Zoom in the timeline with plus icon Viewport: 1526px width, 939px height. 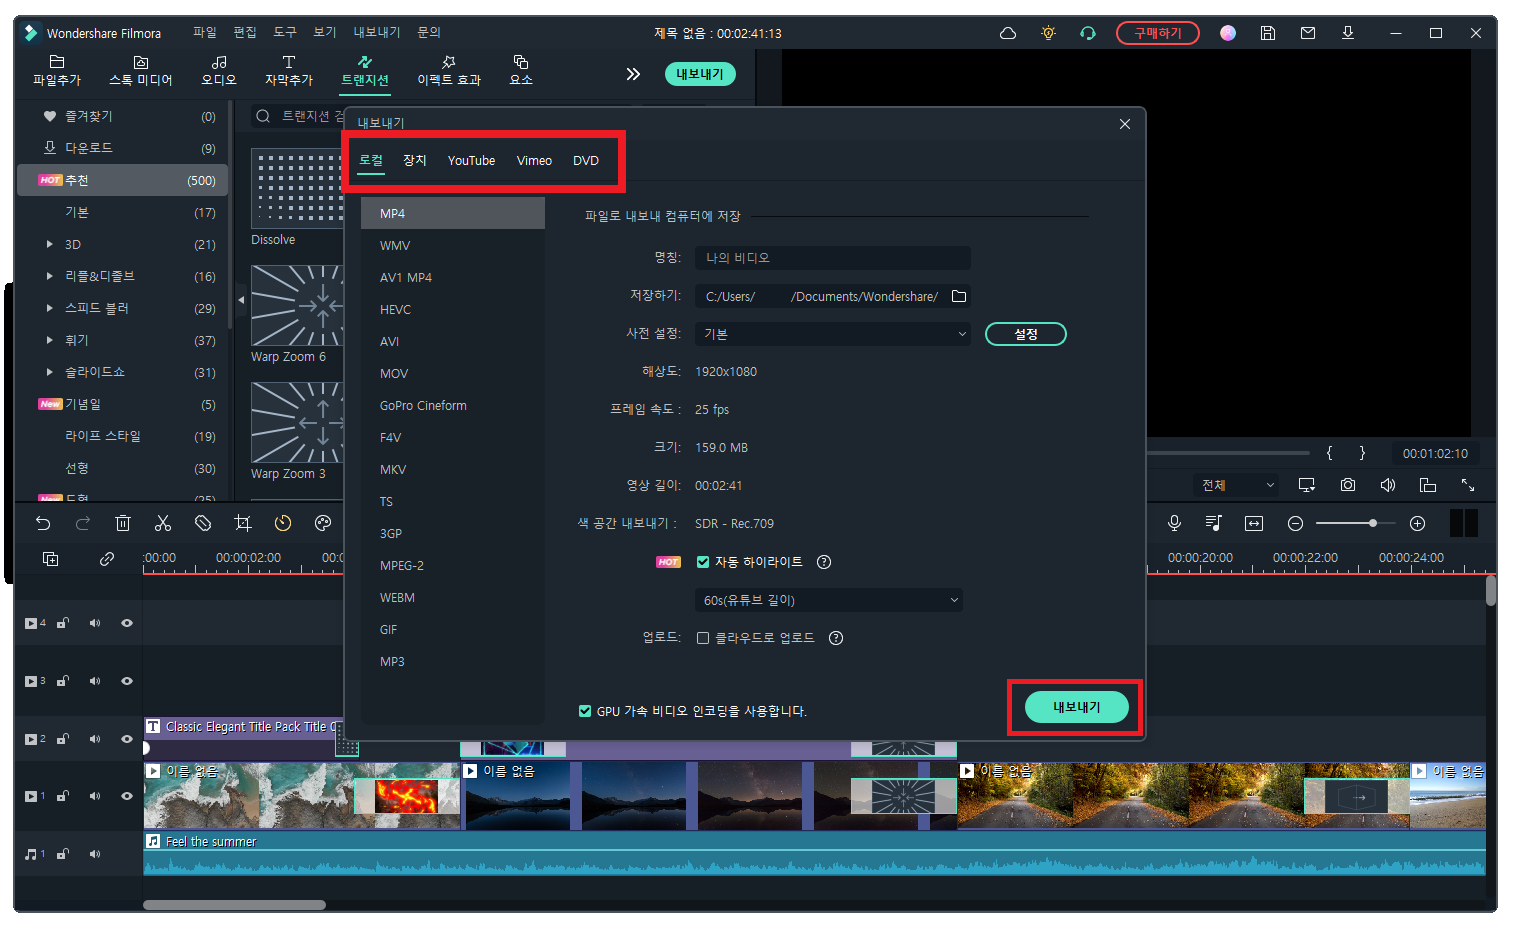tap(1417, 523)
